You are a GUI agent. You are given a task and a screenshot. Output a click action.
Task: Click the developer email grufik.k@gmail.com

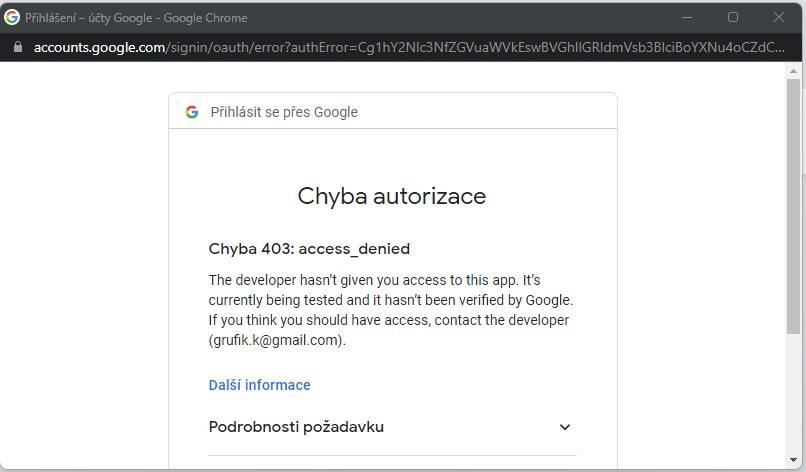(x=276, y=340)
